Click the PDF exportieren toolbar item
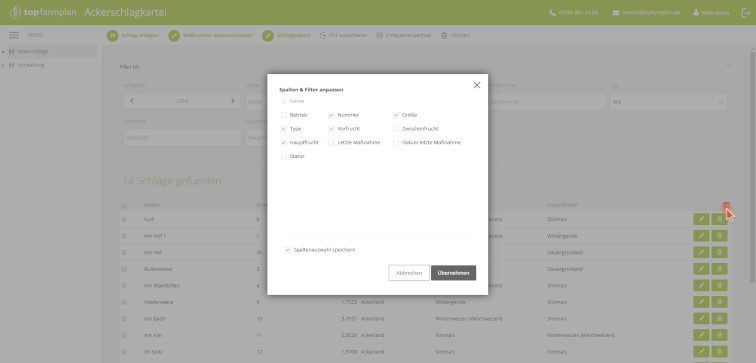 343,36
